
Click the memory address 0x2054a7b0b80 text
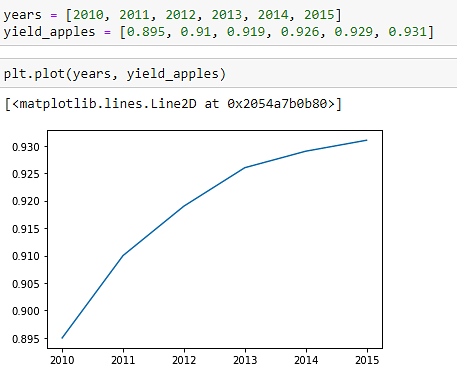277,104
